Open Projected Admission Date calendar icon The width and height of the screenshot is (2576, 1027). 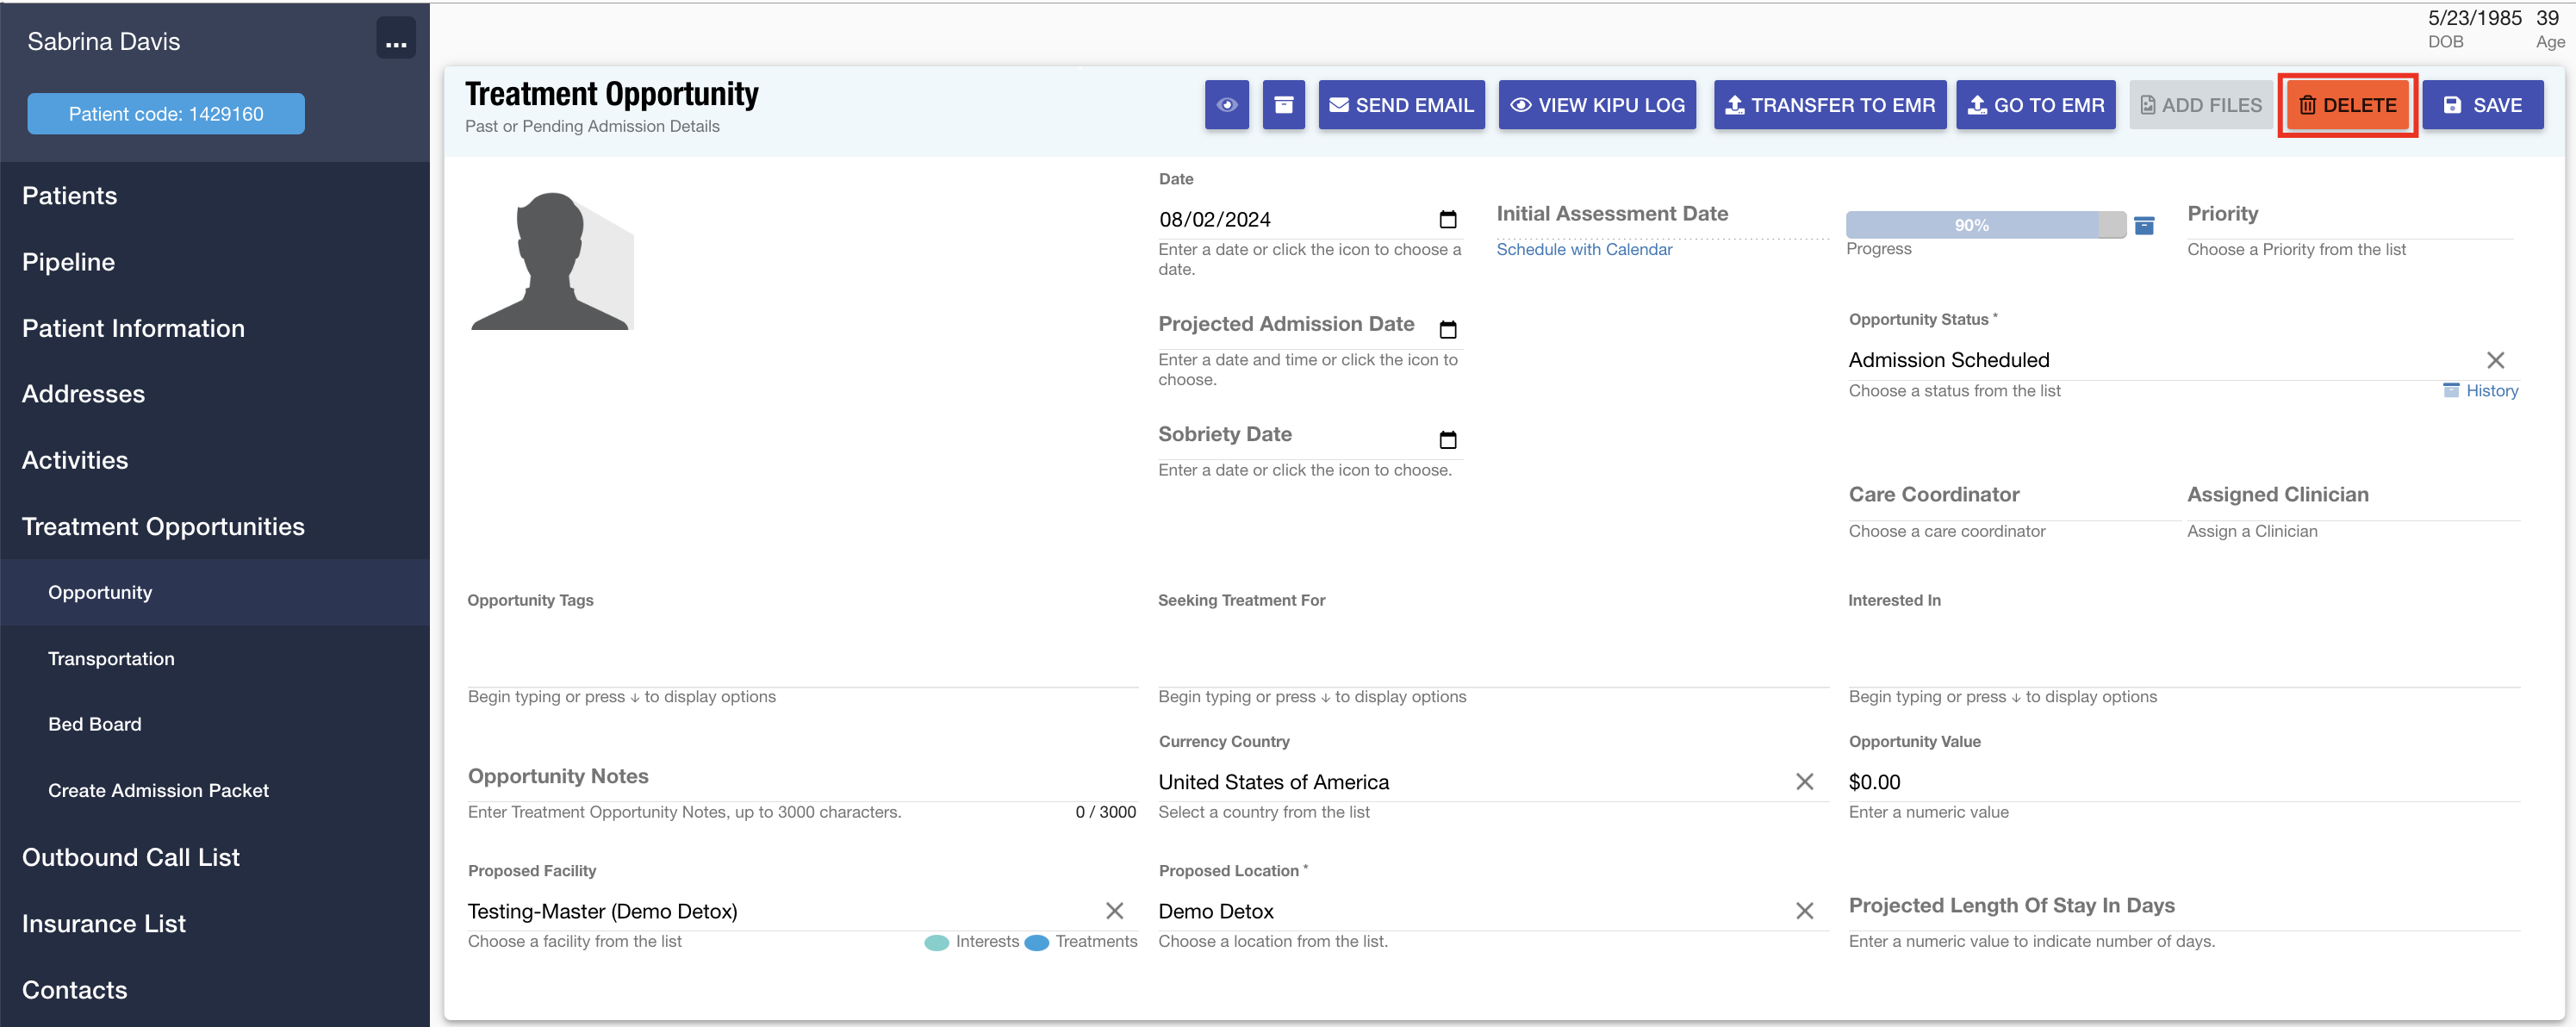1447,329
